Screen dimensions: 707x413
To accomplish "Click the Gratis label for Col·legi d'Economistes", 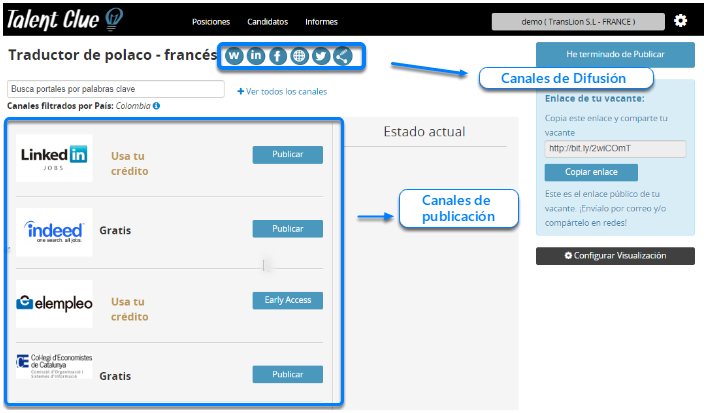I will point(115,376).
